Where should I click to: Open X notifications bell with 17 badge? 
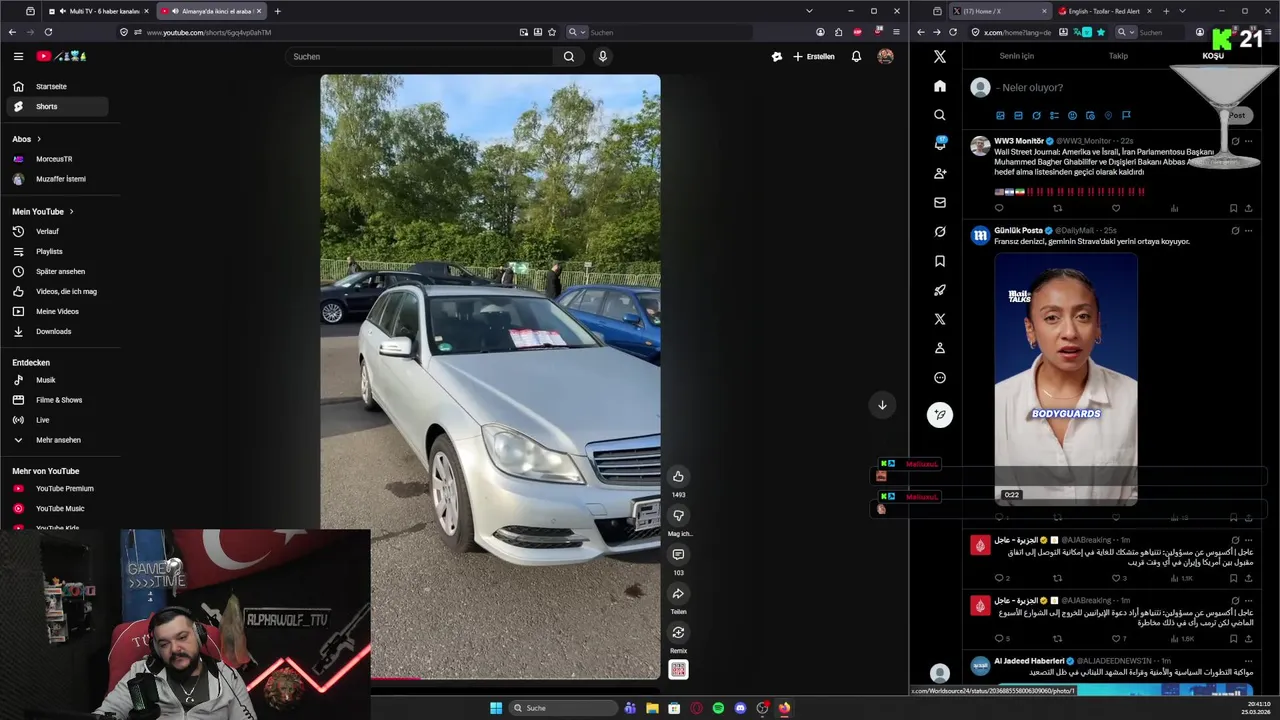939,144
